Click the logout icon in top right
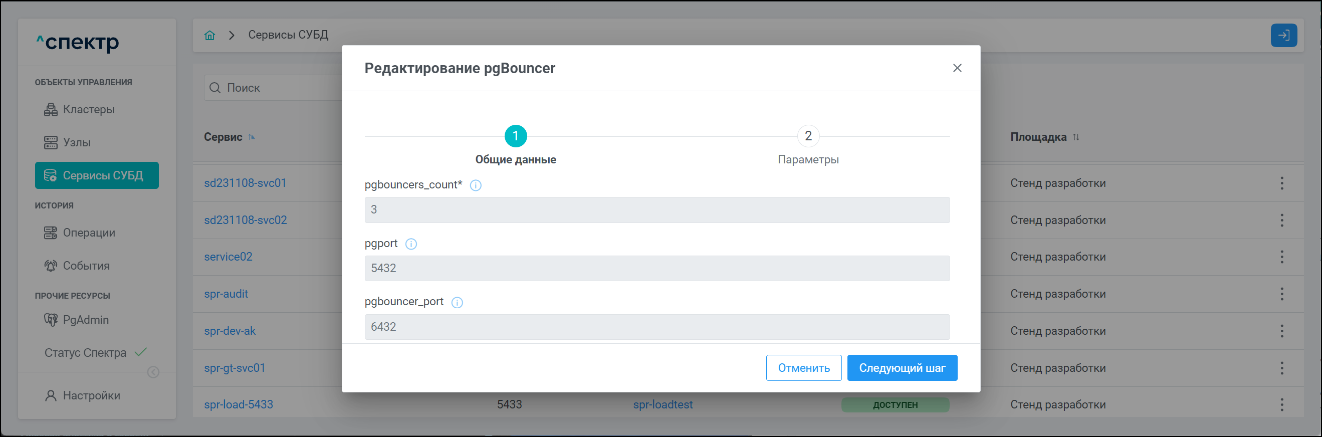 click(x=1283, y=35)
